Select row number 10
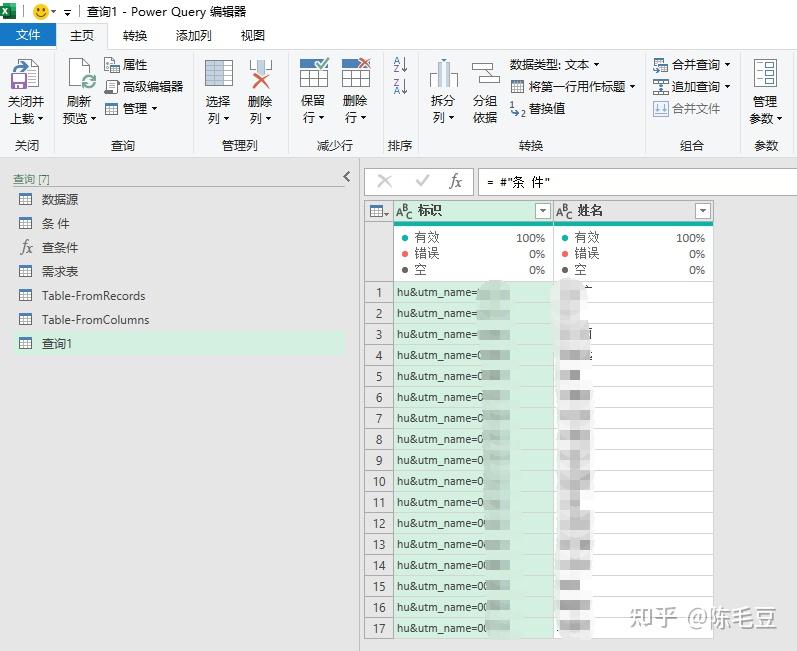797x651 pixels. click(379, 481)
